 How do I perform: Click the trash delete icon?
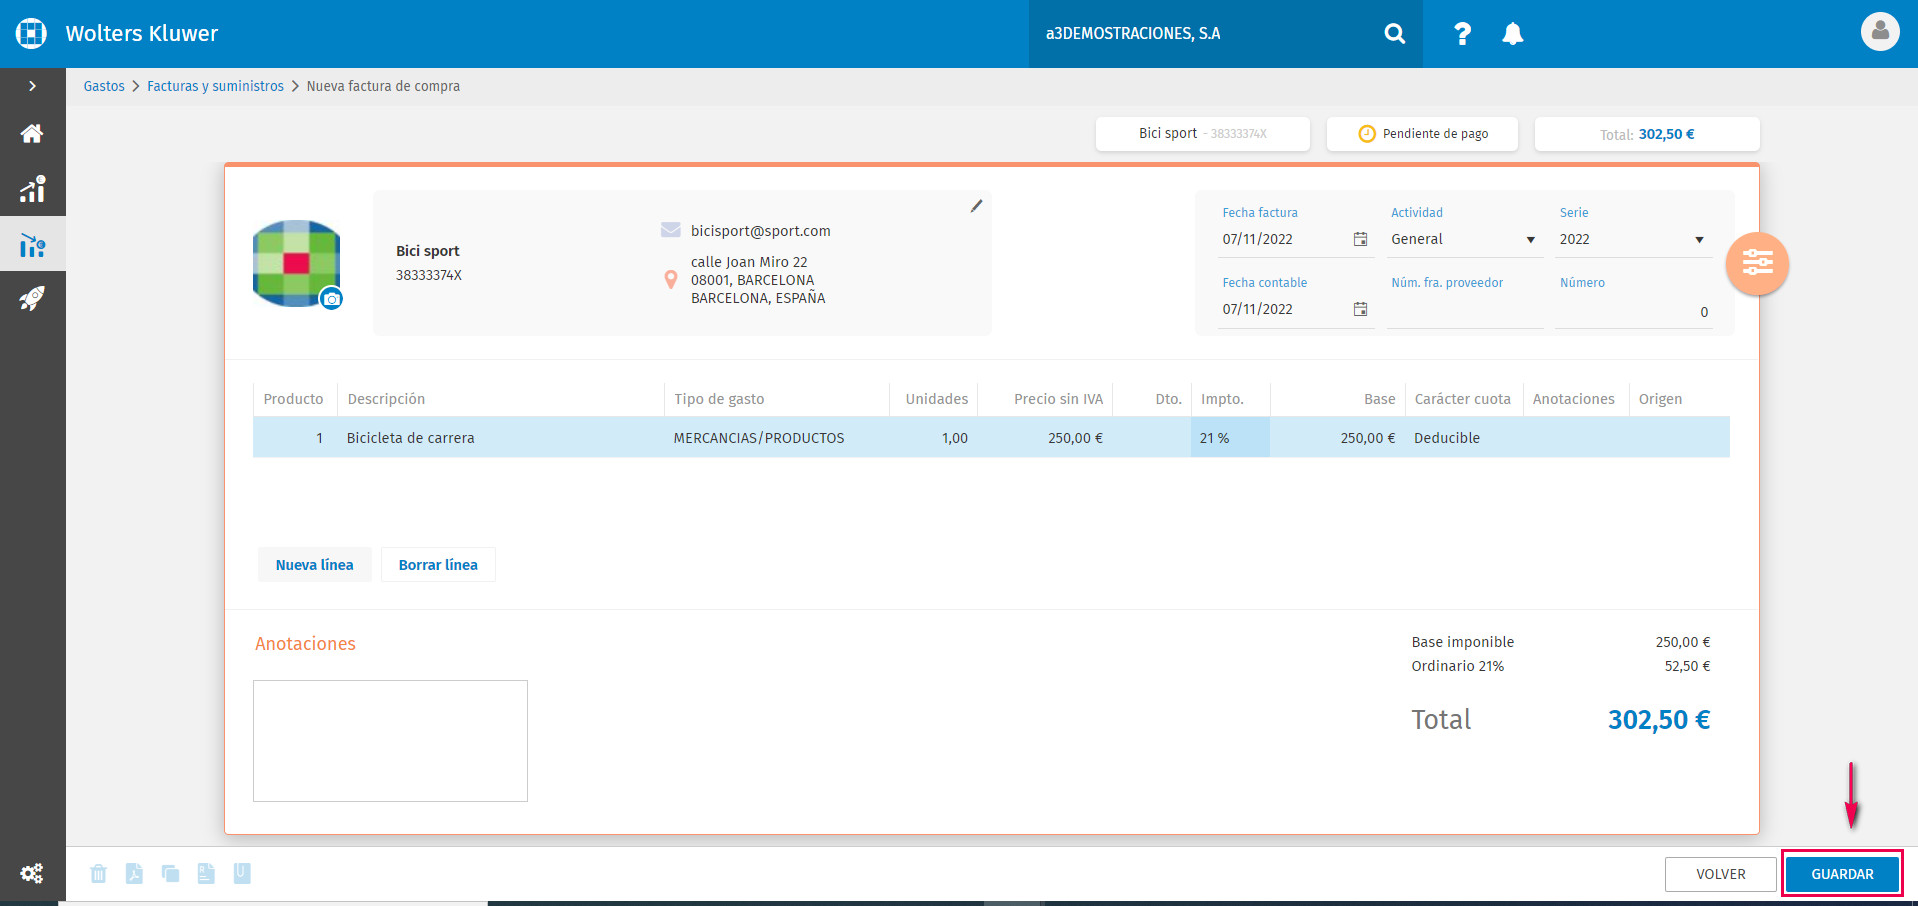(98, 874)
